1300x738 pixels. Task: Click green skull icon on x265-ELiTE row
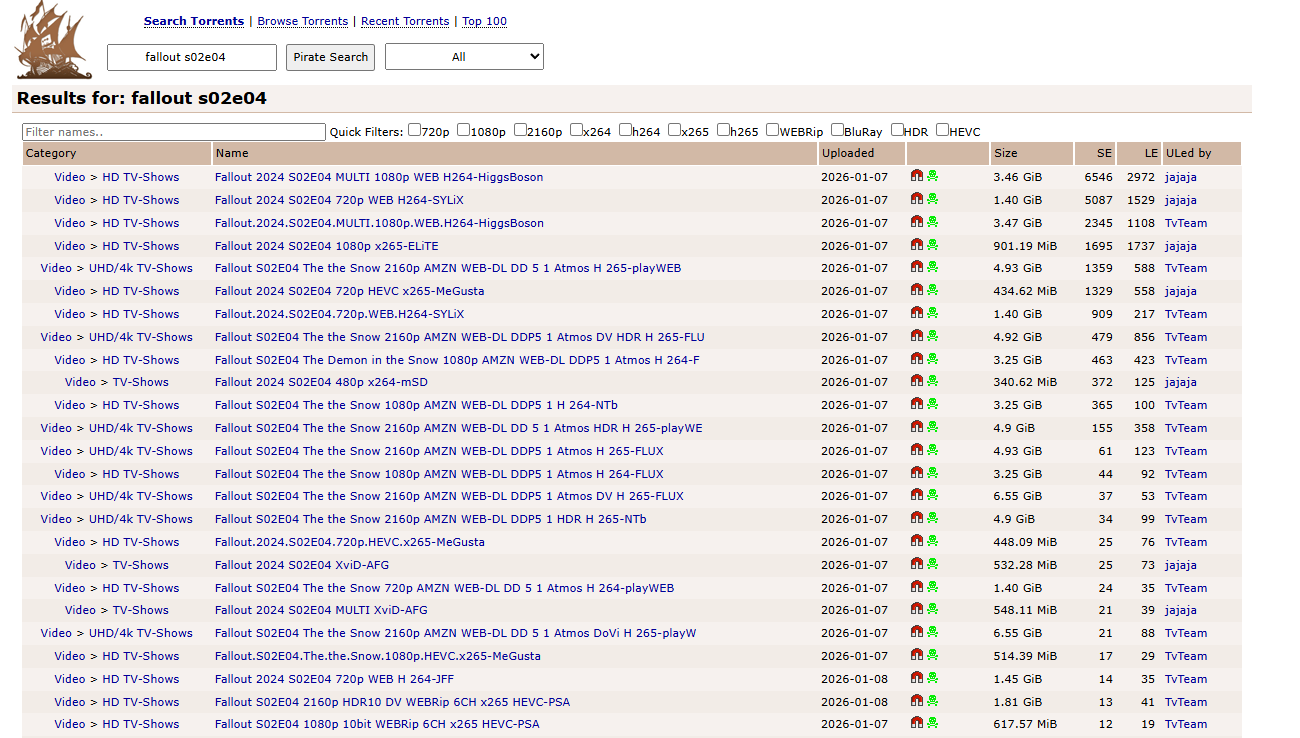tap(932, 245)
